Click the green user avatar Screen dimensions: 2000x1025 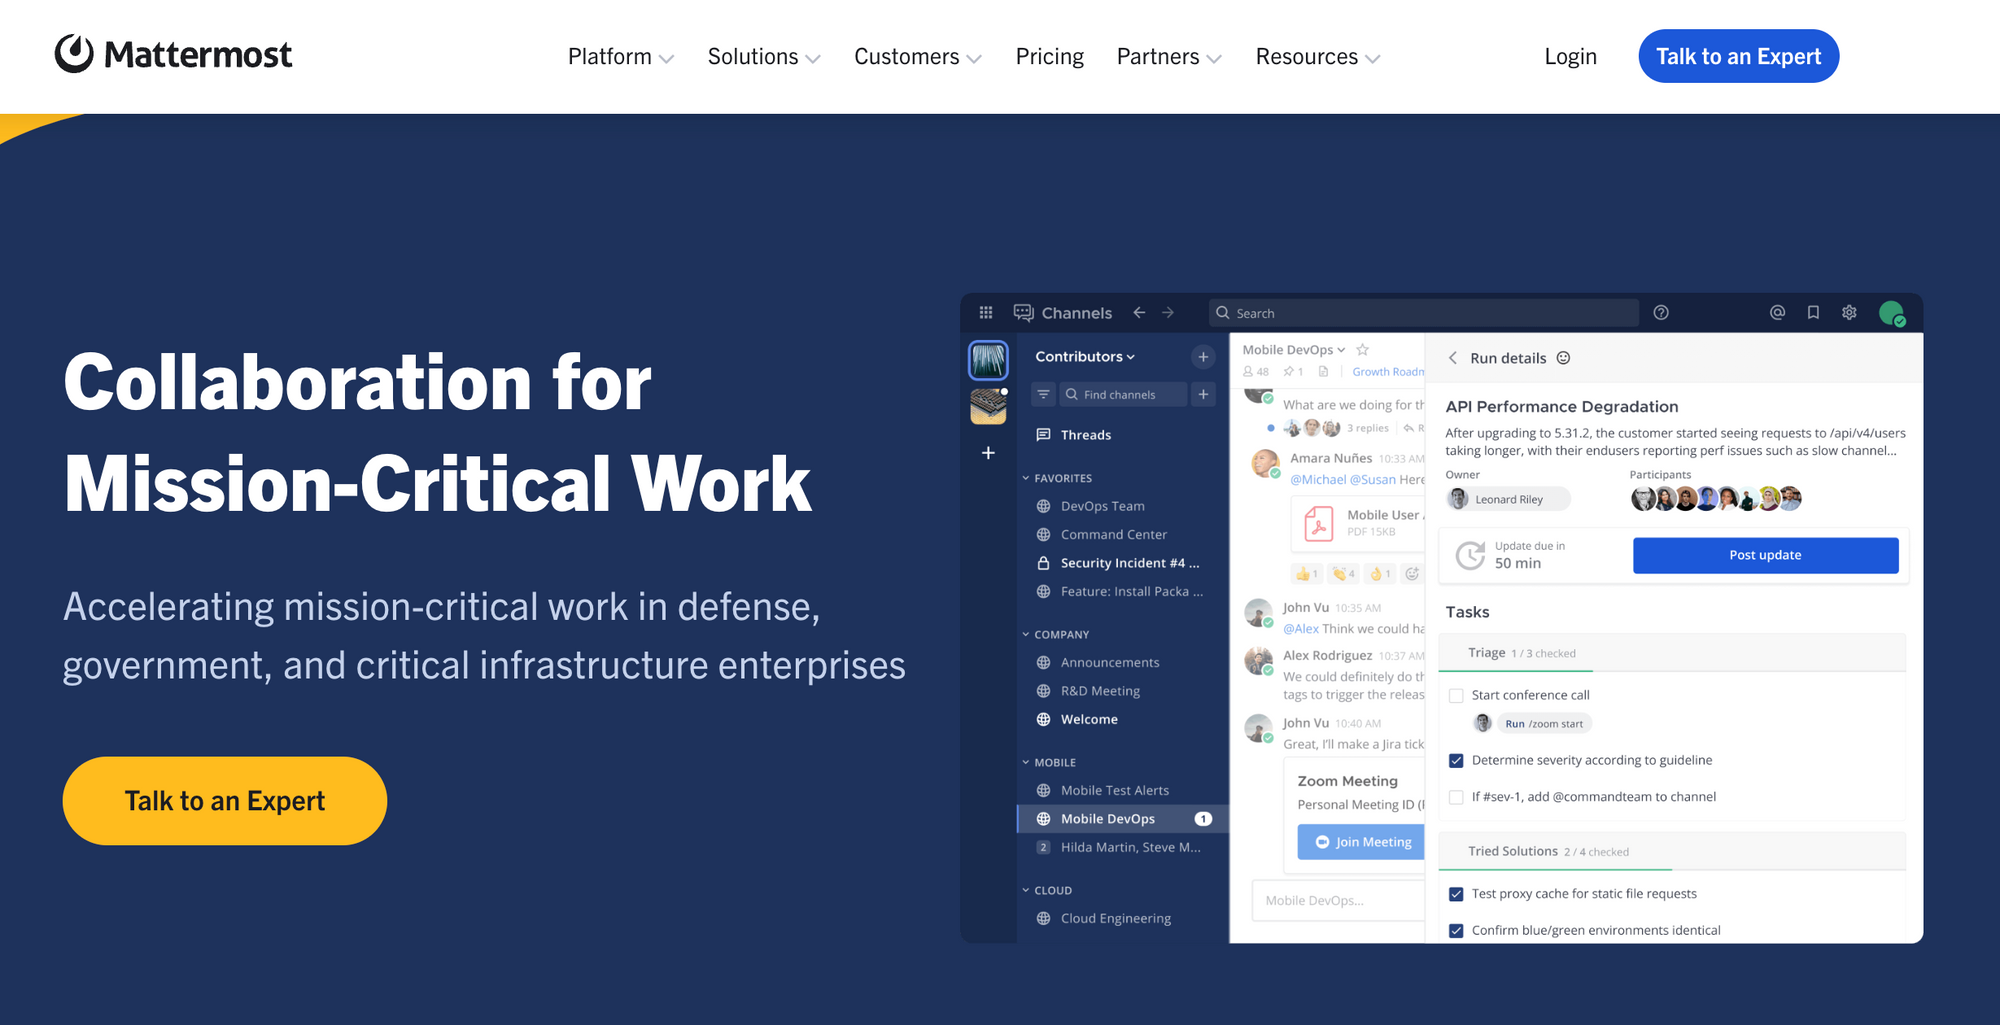1891,314
